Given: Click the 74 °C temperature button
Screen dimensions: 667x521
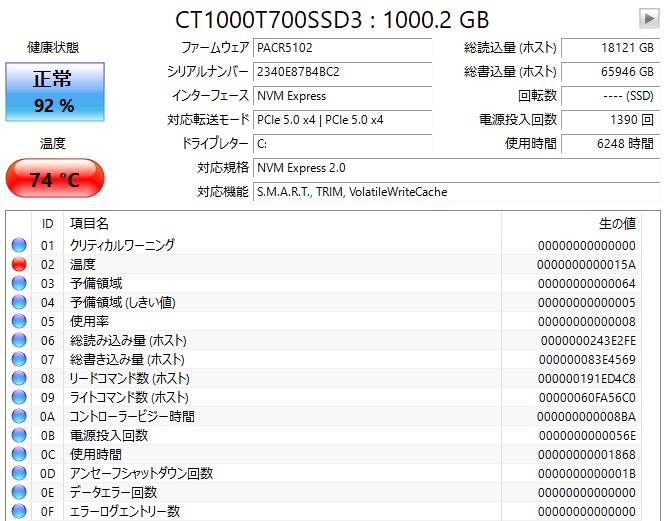Looking at the screenshot, I should (54, 180).
